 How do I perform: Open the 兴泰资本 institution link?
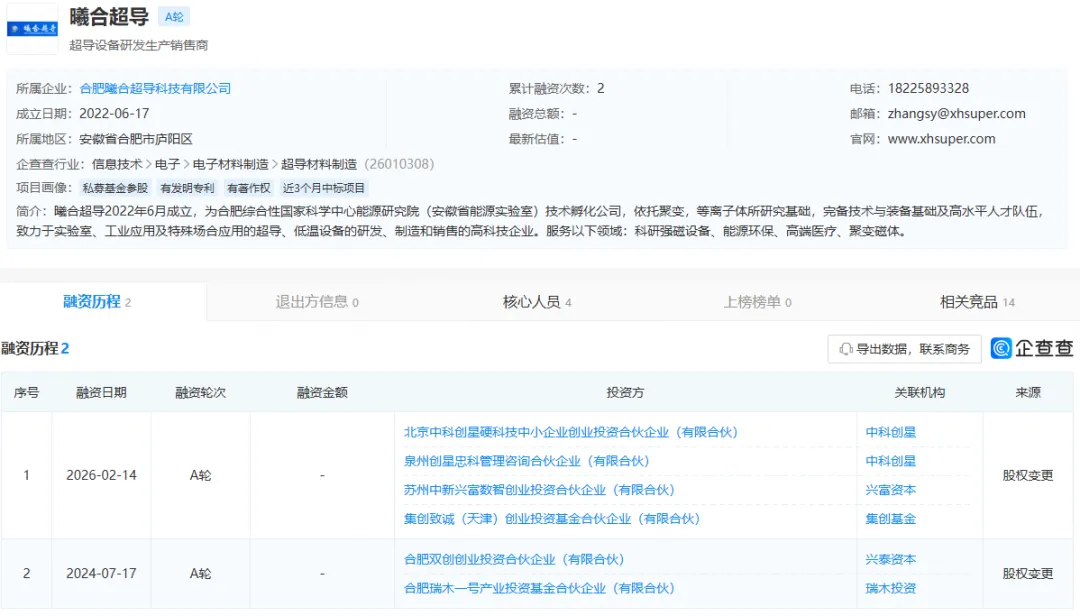point(891,559)
